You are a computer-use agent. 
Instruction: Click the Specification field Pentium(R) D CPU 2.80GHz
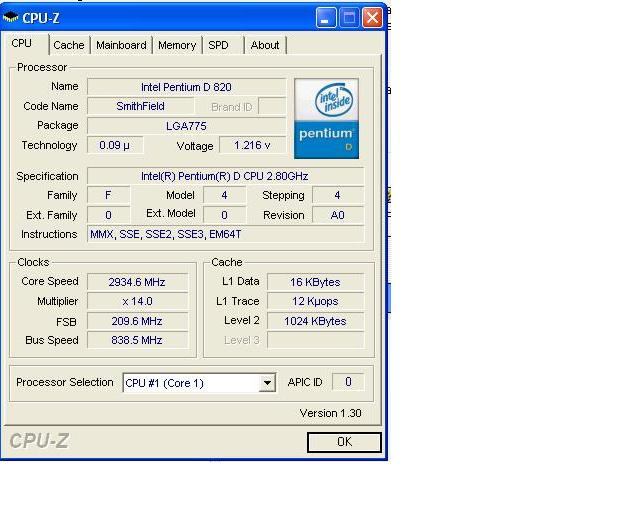225,176
